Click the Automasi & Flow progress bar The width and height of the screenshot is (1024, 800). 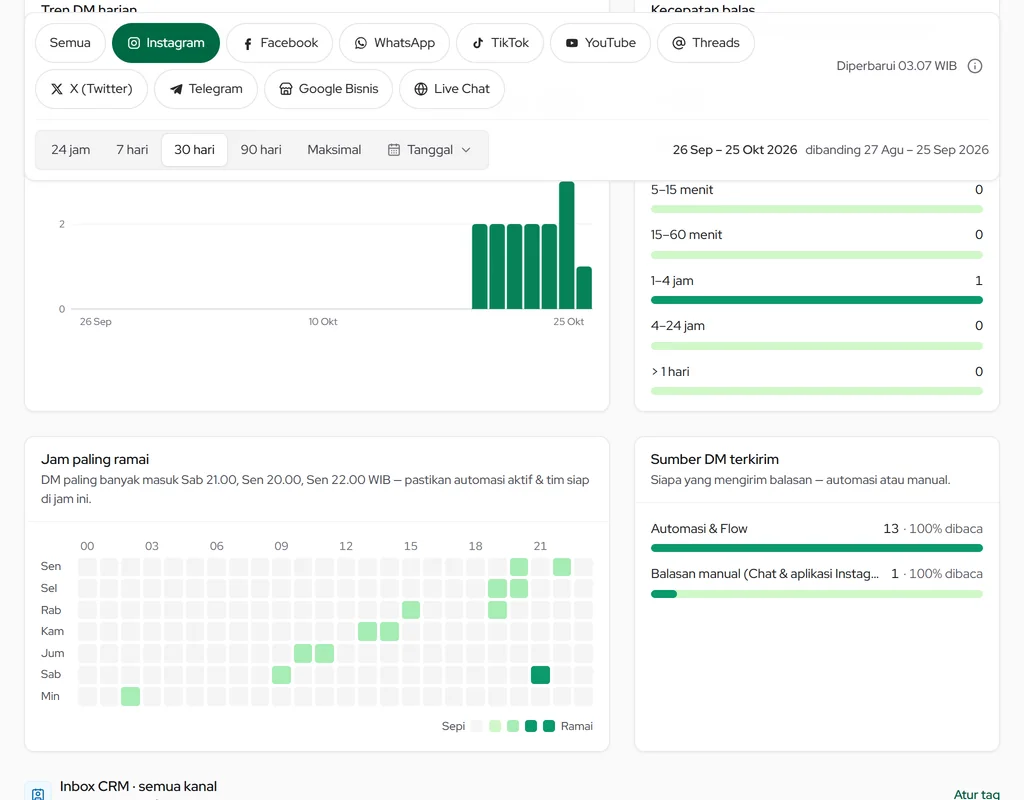(816, 549)
